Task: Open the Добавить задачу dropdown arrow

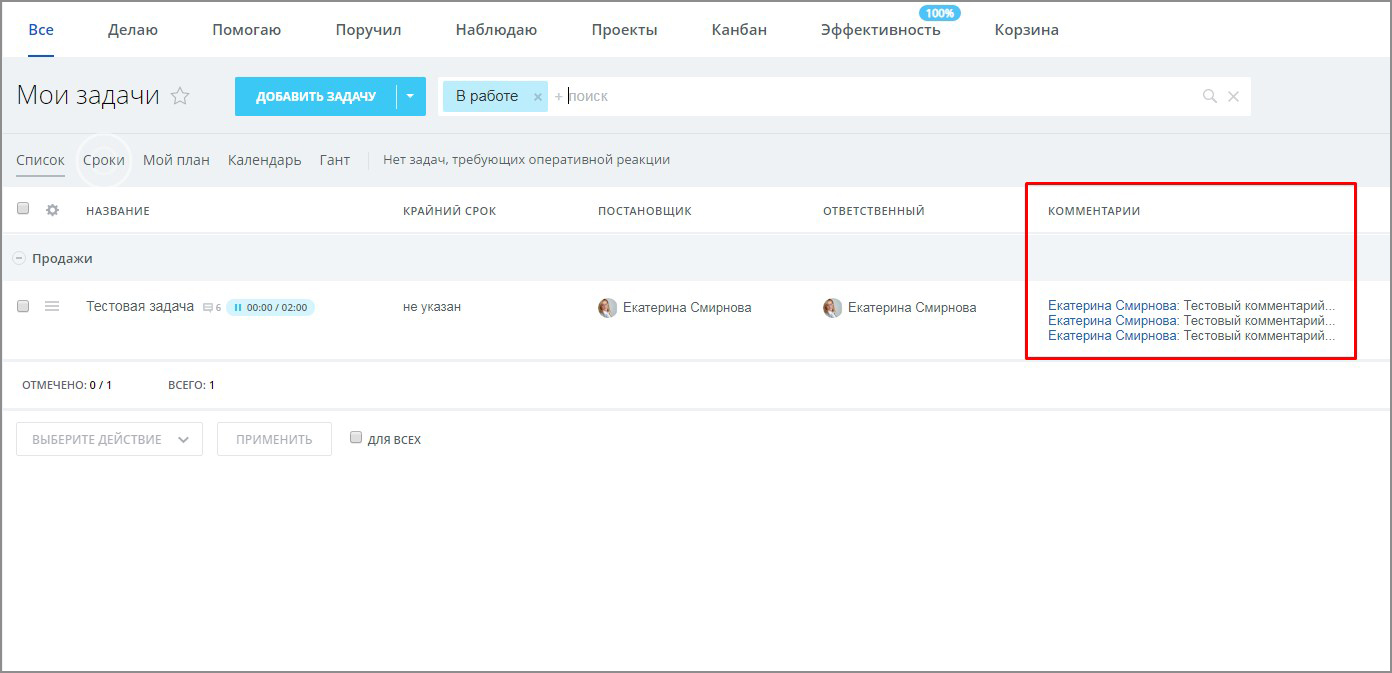Action: tap(410, 96)
